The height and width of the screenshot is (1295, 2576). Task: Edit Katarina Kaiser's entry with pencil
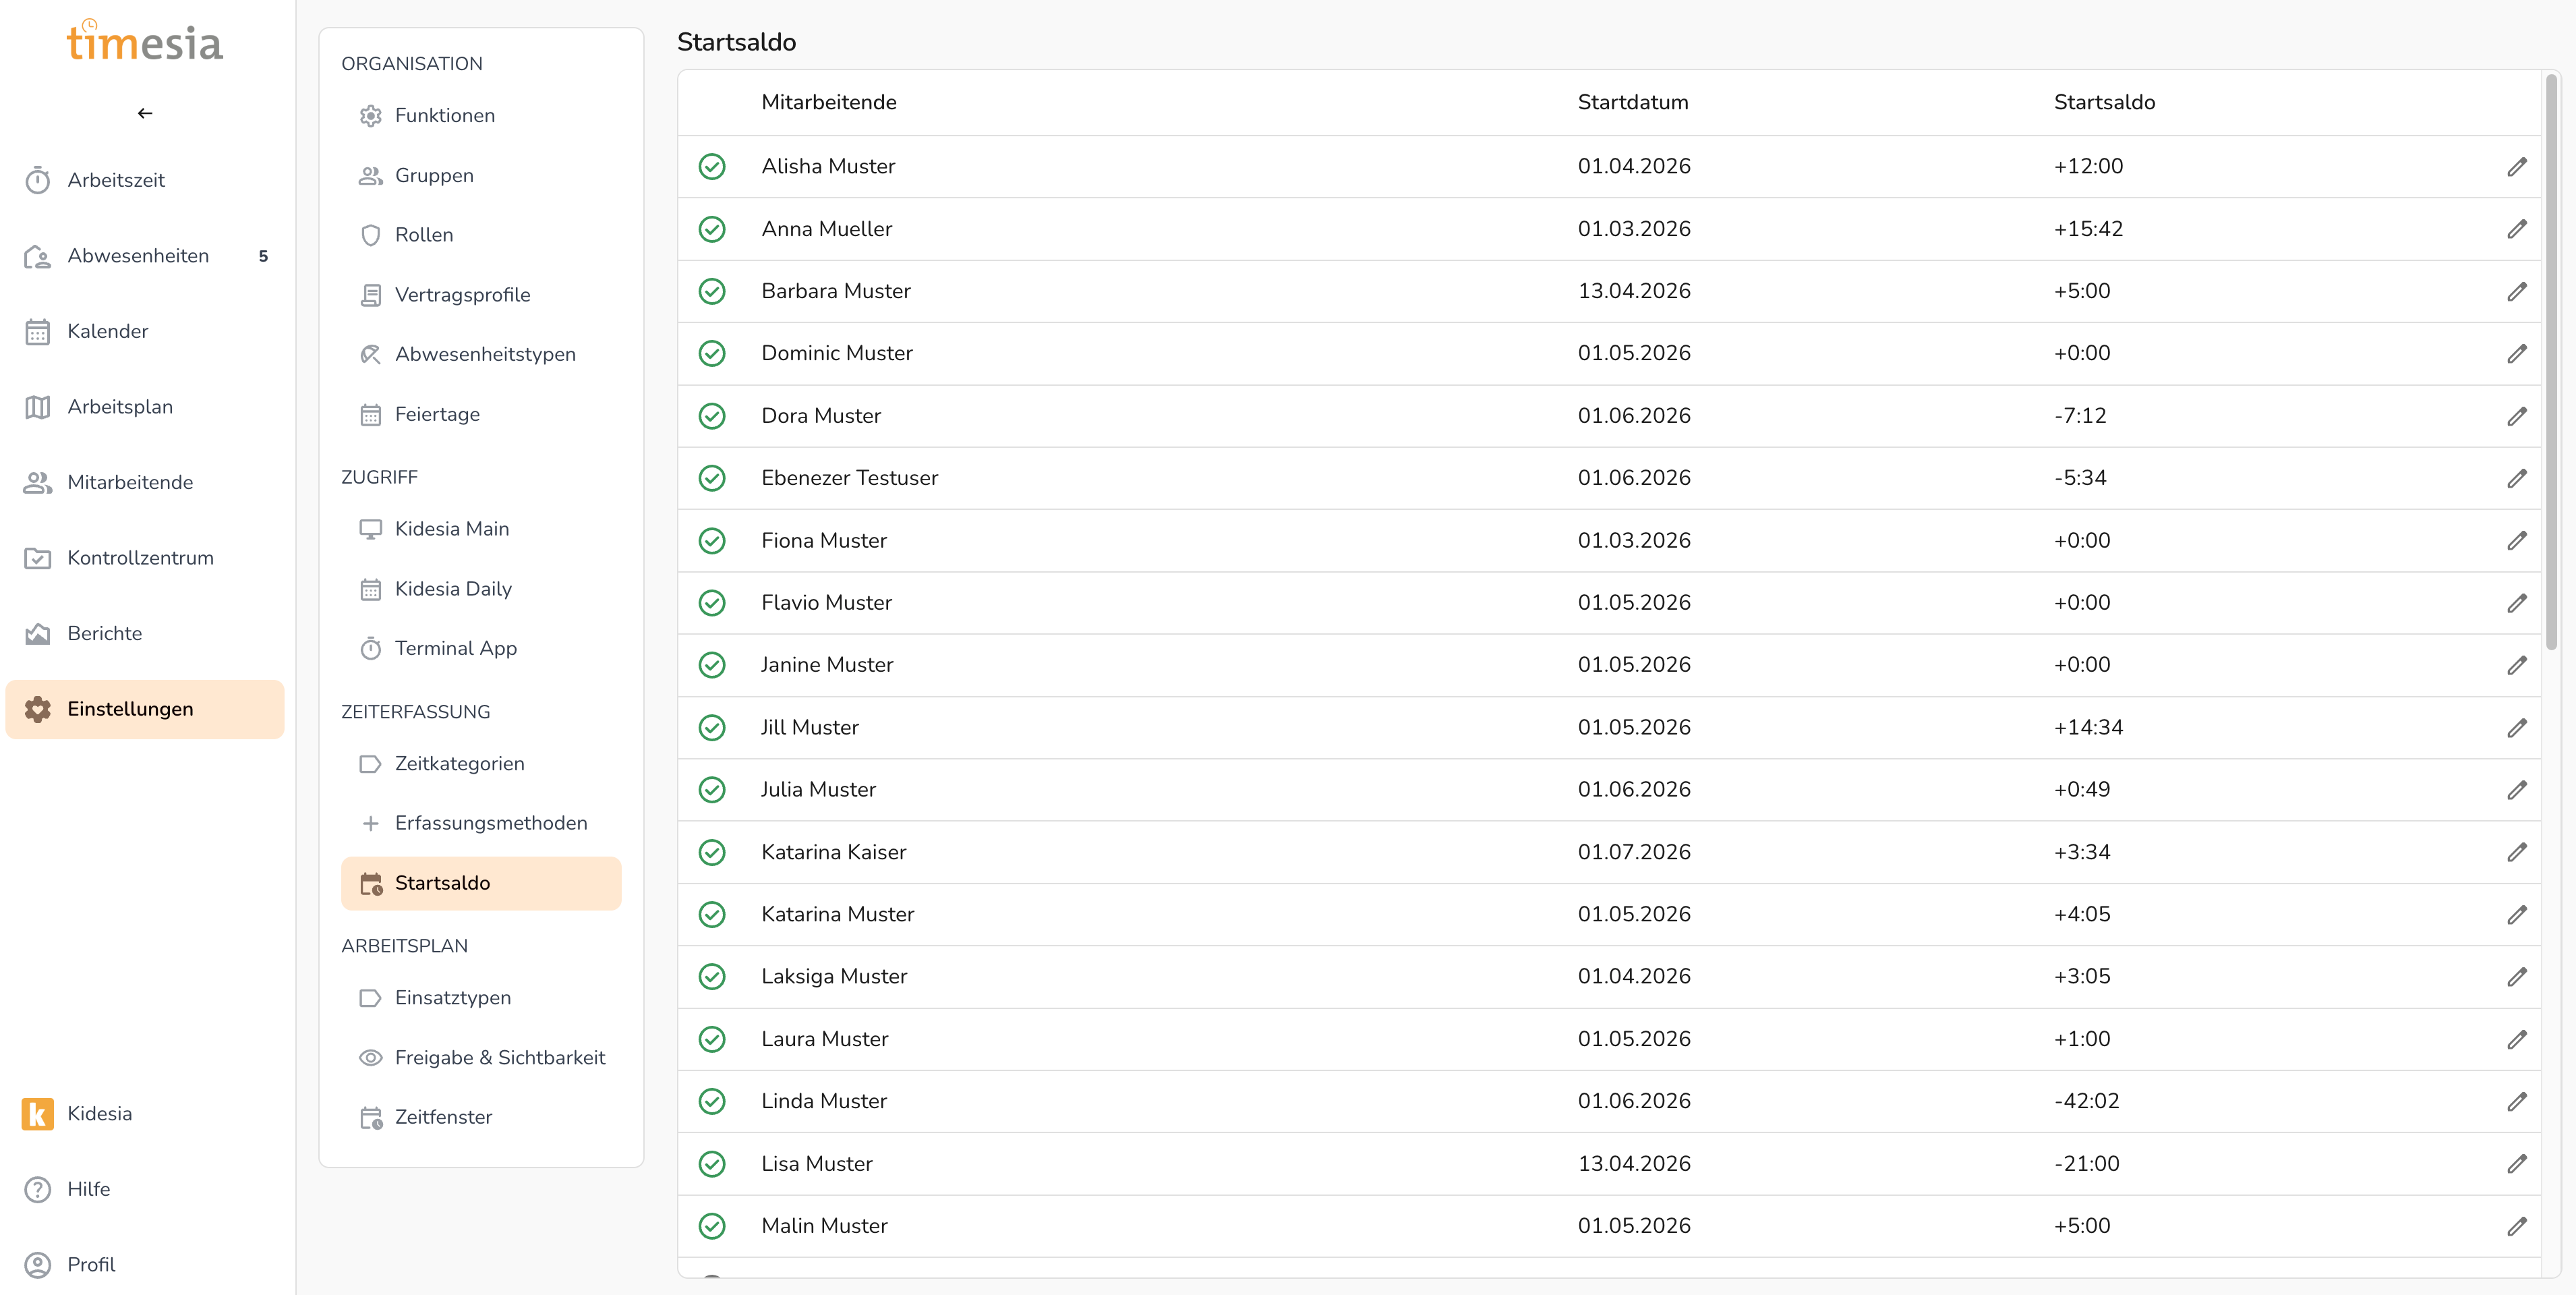2516,852
